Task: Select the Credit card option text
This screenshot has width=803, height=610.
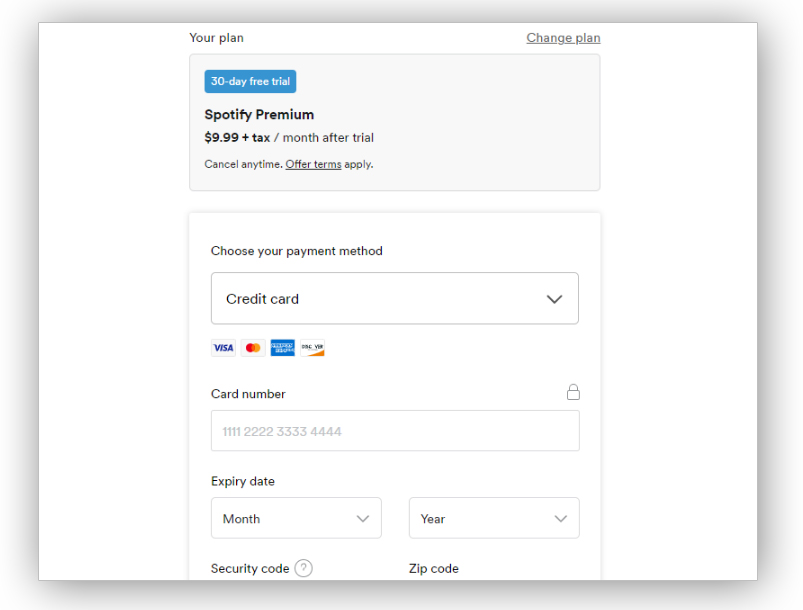Action: (261, 298)
